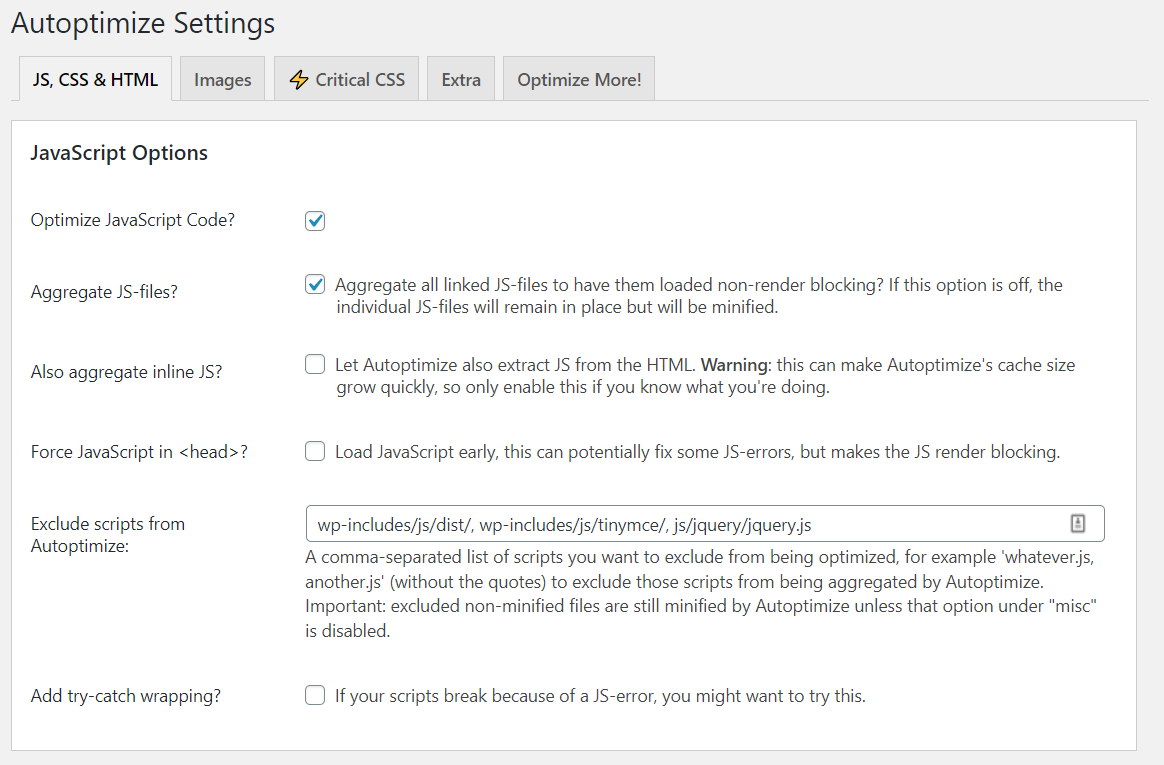Open the Optimize More! tab

[579, 80]
